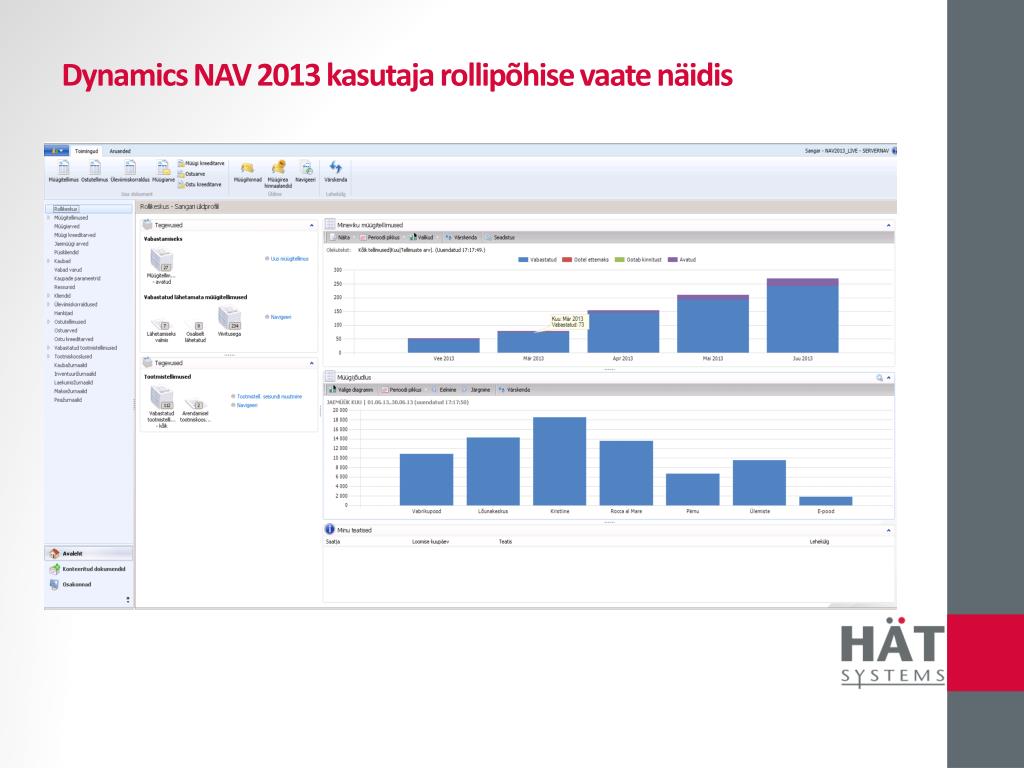Switch to the Toimingud ribbon tab
The image size is (1024, 768).
[x=86, y=151]
